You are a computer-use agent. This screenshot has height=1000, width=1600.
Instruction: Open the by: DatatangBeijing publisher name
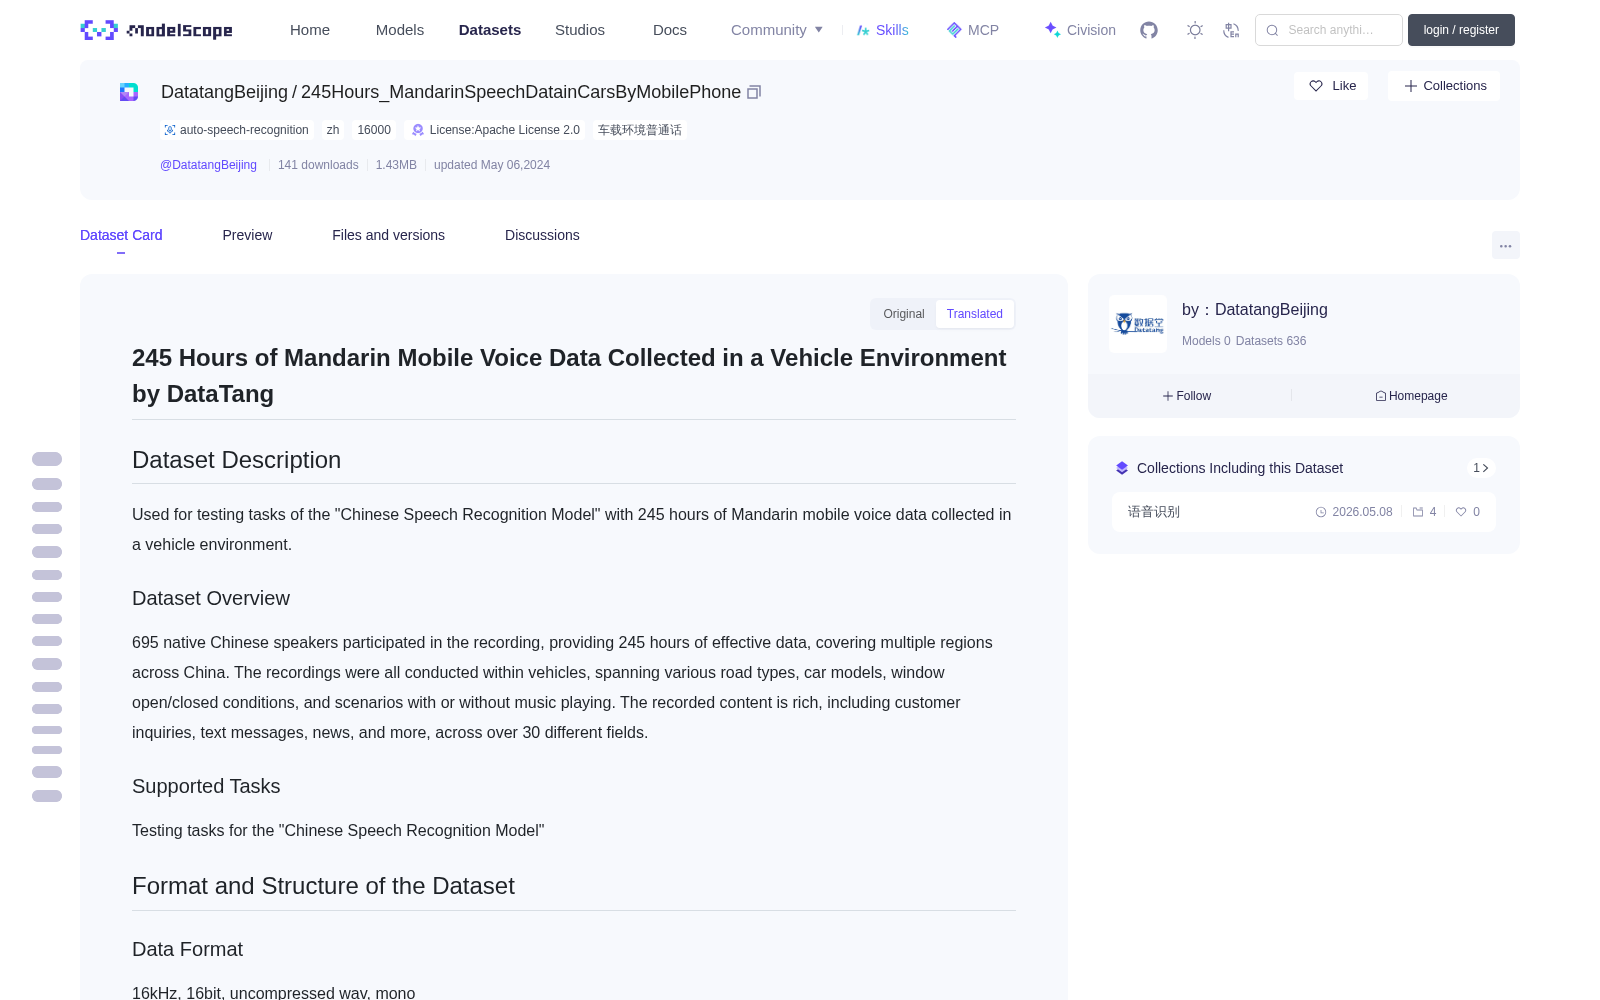click(1255, 310)
